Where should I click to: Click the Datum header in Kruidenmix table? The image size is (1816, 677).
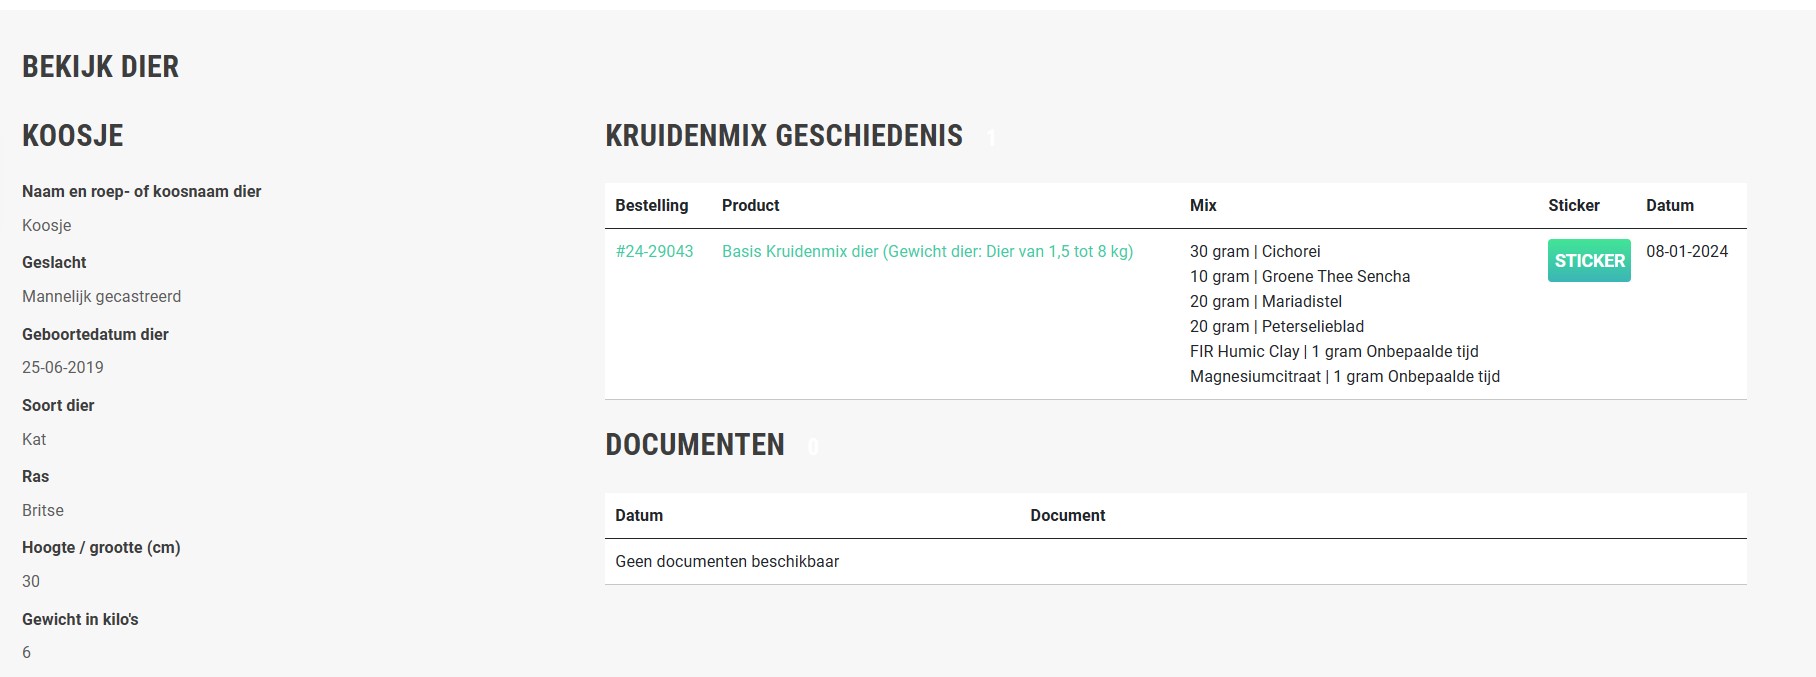(x=1669, y=206)
